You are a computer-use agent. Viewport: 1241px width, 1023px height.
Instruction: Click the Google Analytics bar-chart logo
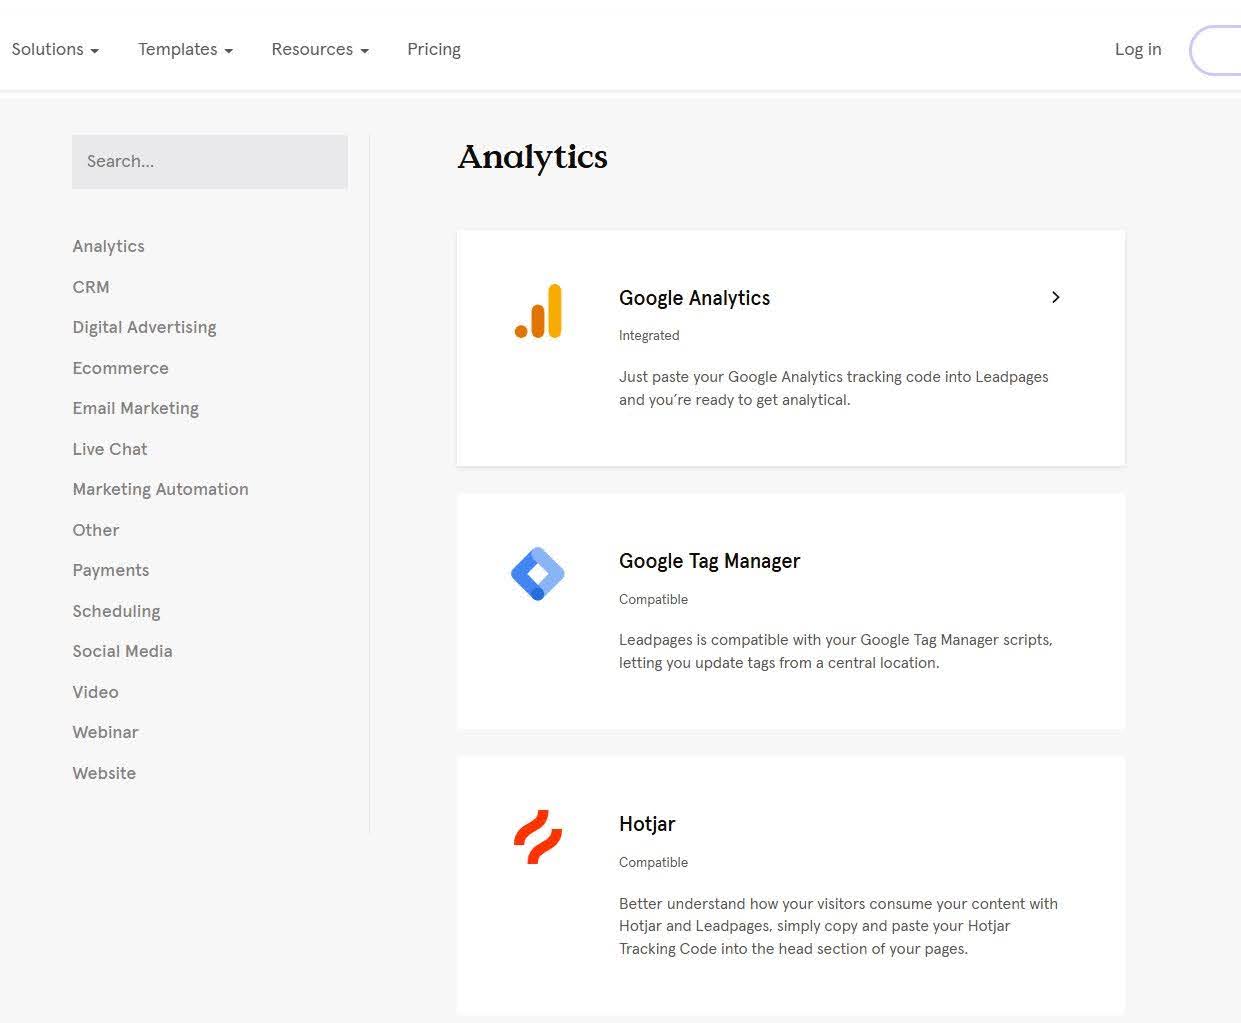pos(538,311)
